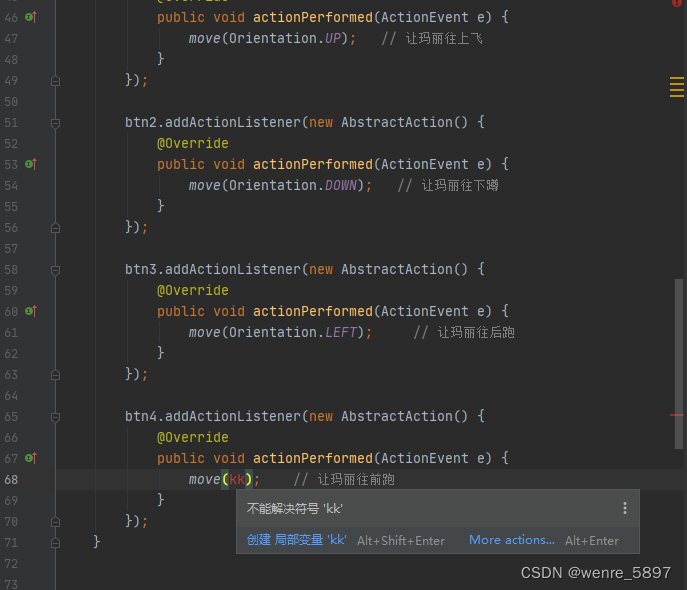This screenshot has width=687, height=590.
Task: Collapse the fold end marker on line 49
Action: [55, 81]
